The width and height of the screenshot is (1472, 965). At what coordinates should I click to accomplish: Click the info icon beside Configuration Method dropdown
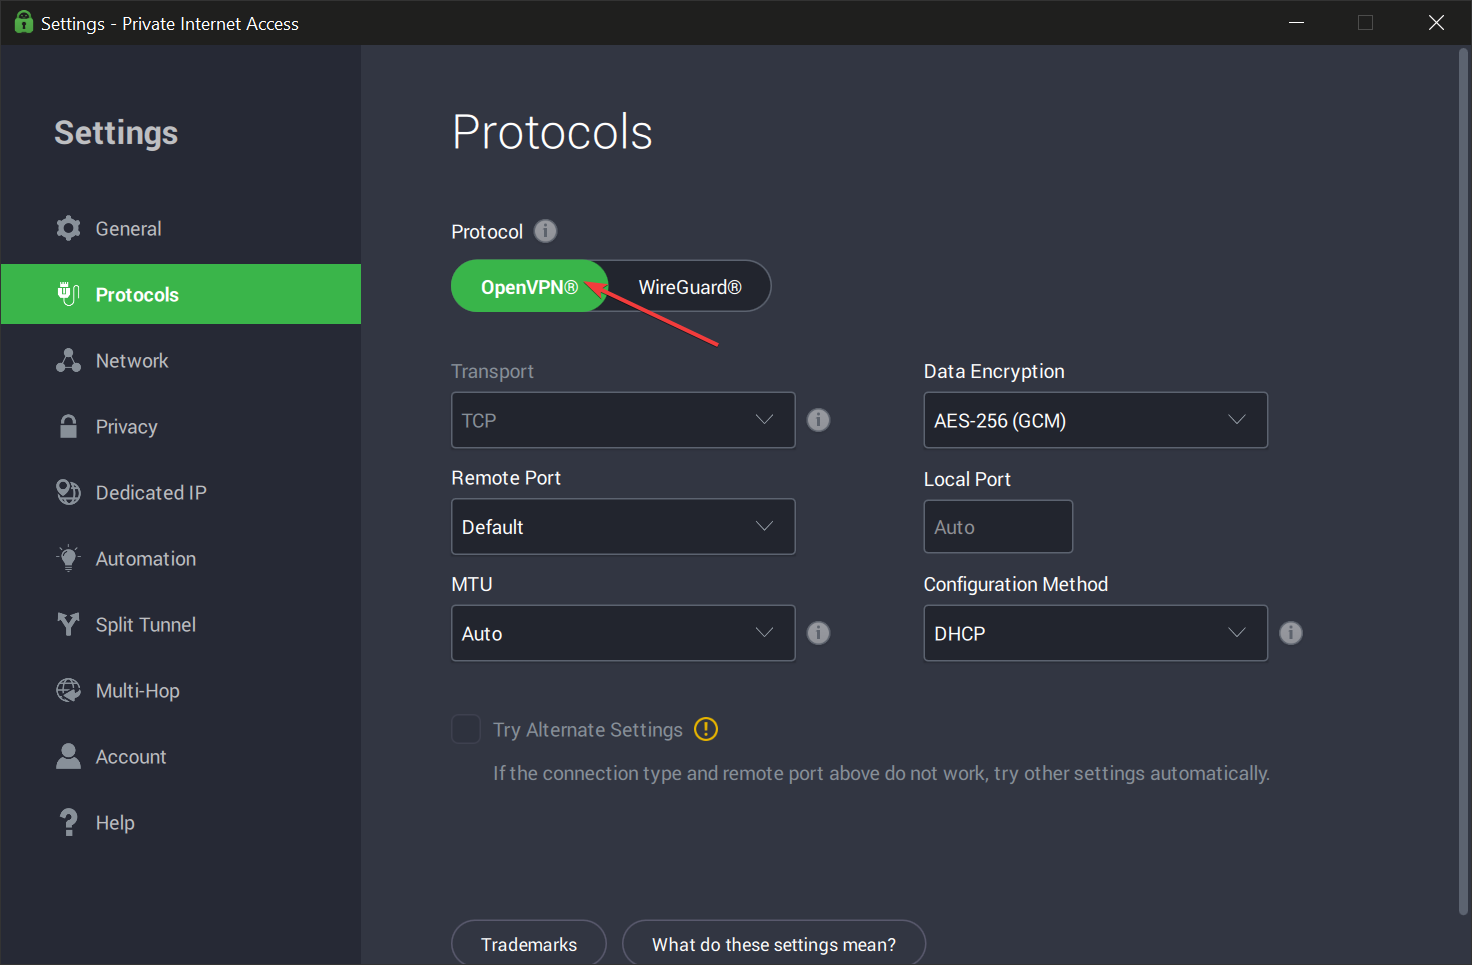click(1291, 633)
